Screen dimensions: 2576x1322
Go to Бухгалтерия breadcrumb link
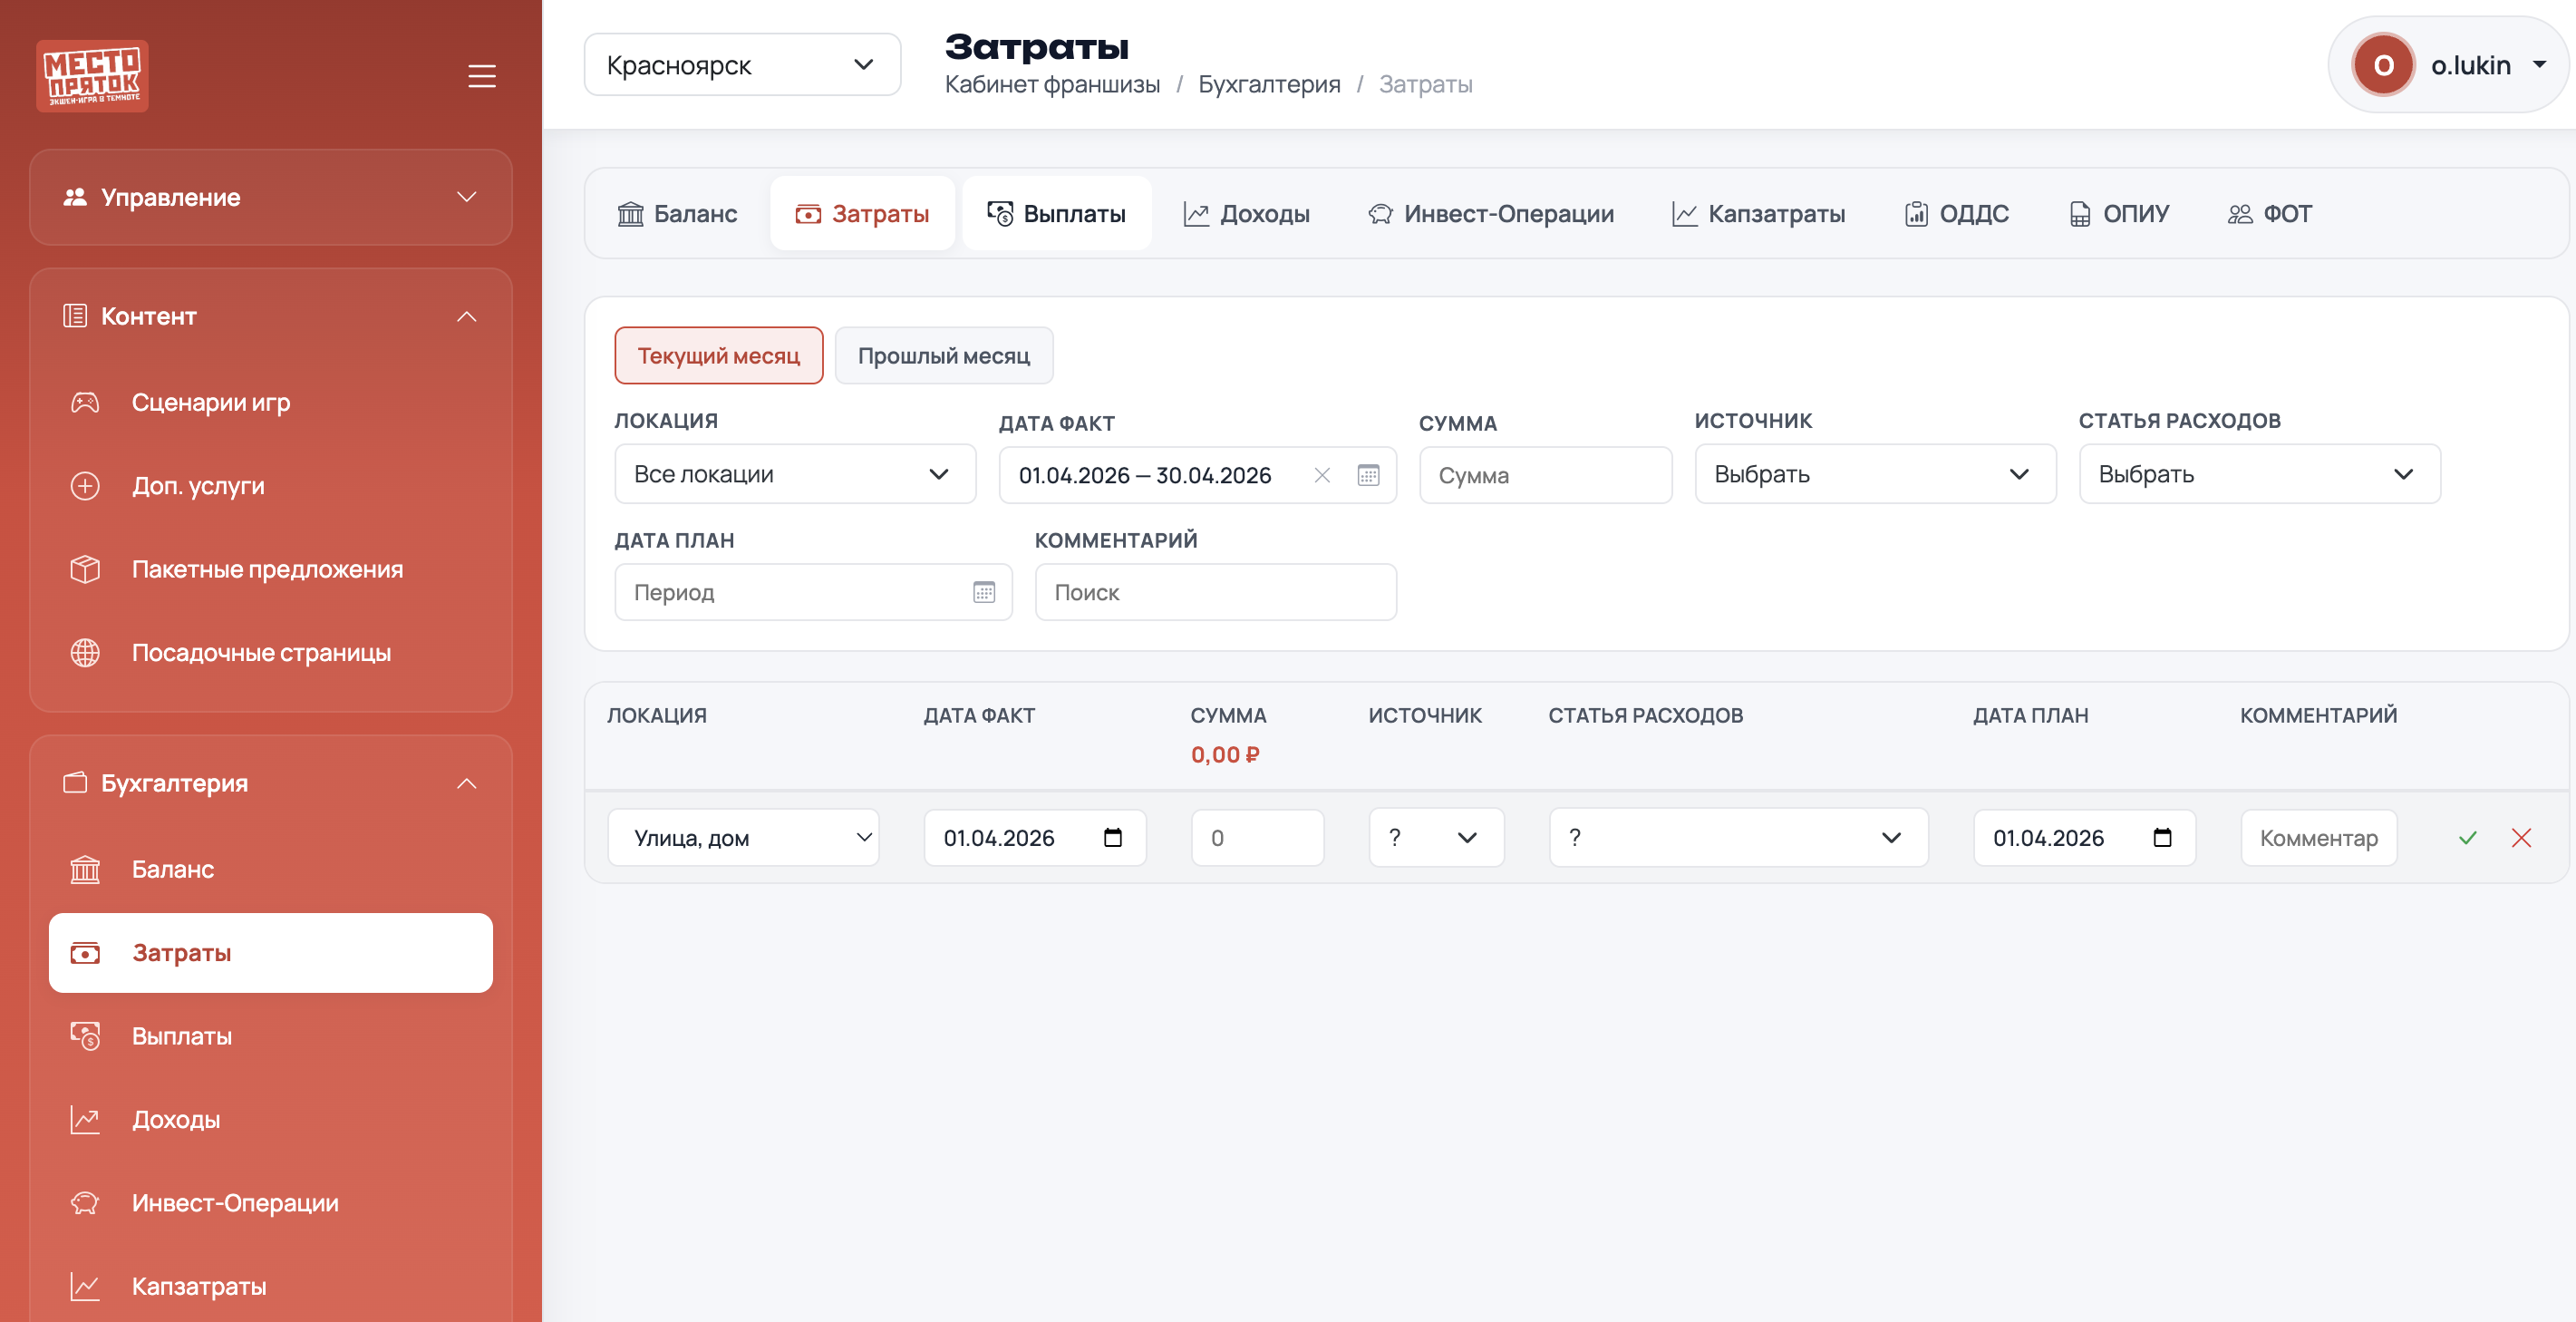coord(1268,84)
